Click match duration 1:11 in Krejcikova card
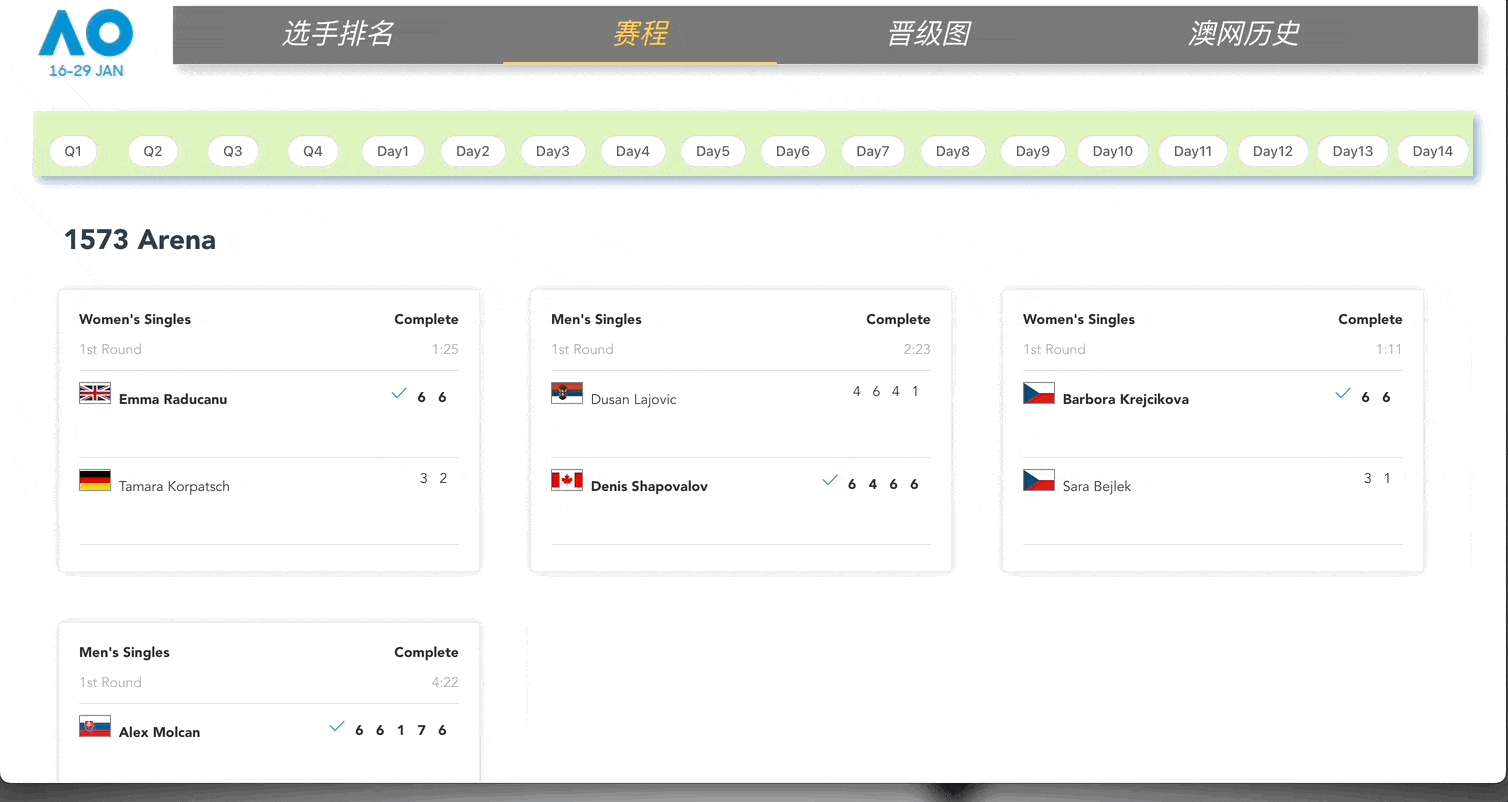 tap(1389, 349)
